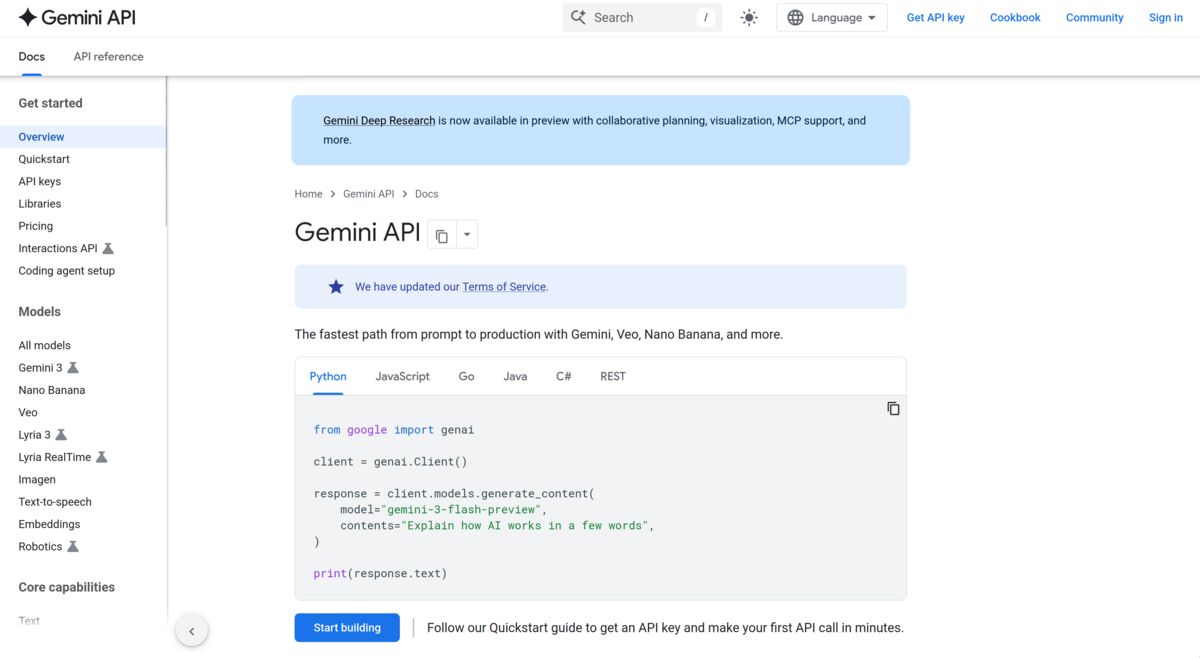Toggle the light/dark theme sun icon
This screenshot has height=658, width=1200.
(749, 17)
